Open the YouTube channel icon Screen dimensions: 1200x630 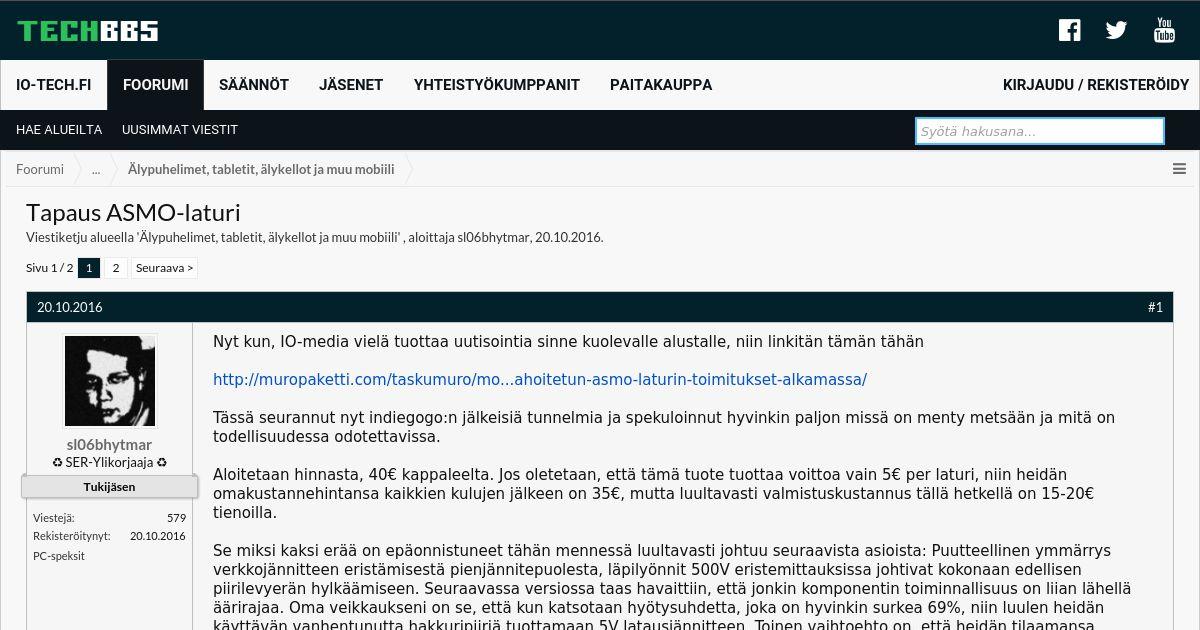click(x=1164, y=30)
